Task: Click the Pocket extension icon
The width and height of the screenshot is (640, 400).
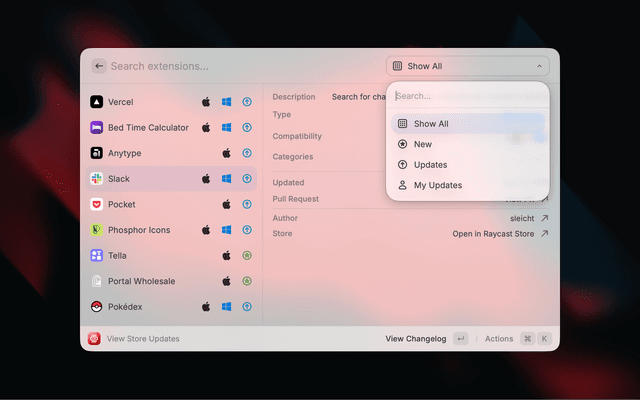Action: 96,204
